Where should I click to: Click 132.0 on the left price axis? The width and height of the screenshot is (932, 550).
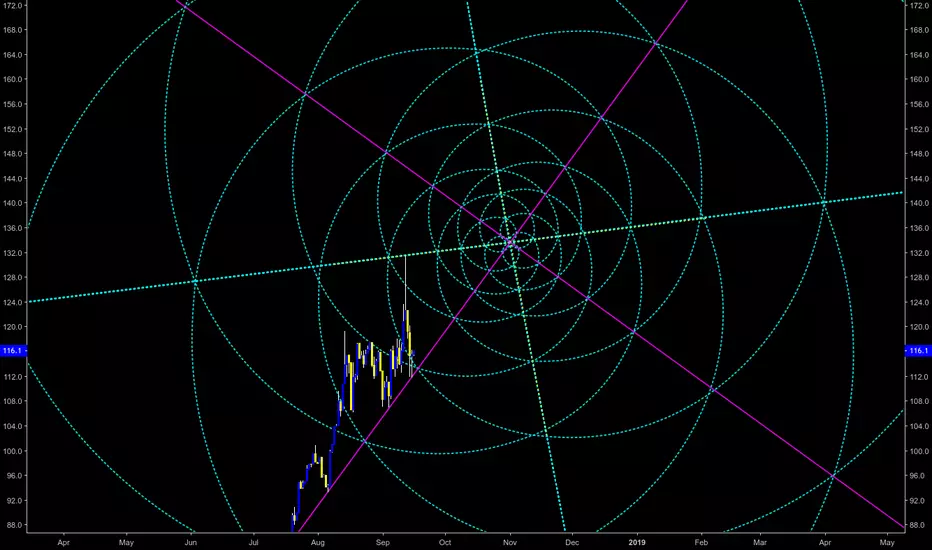(x=13, y=253)
